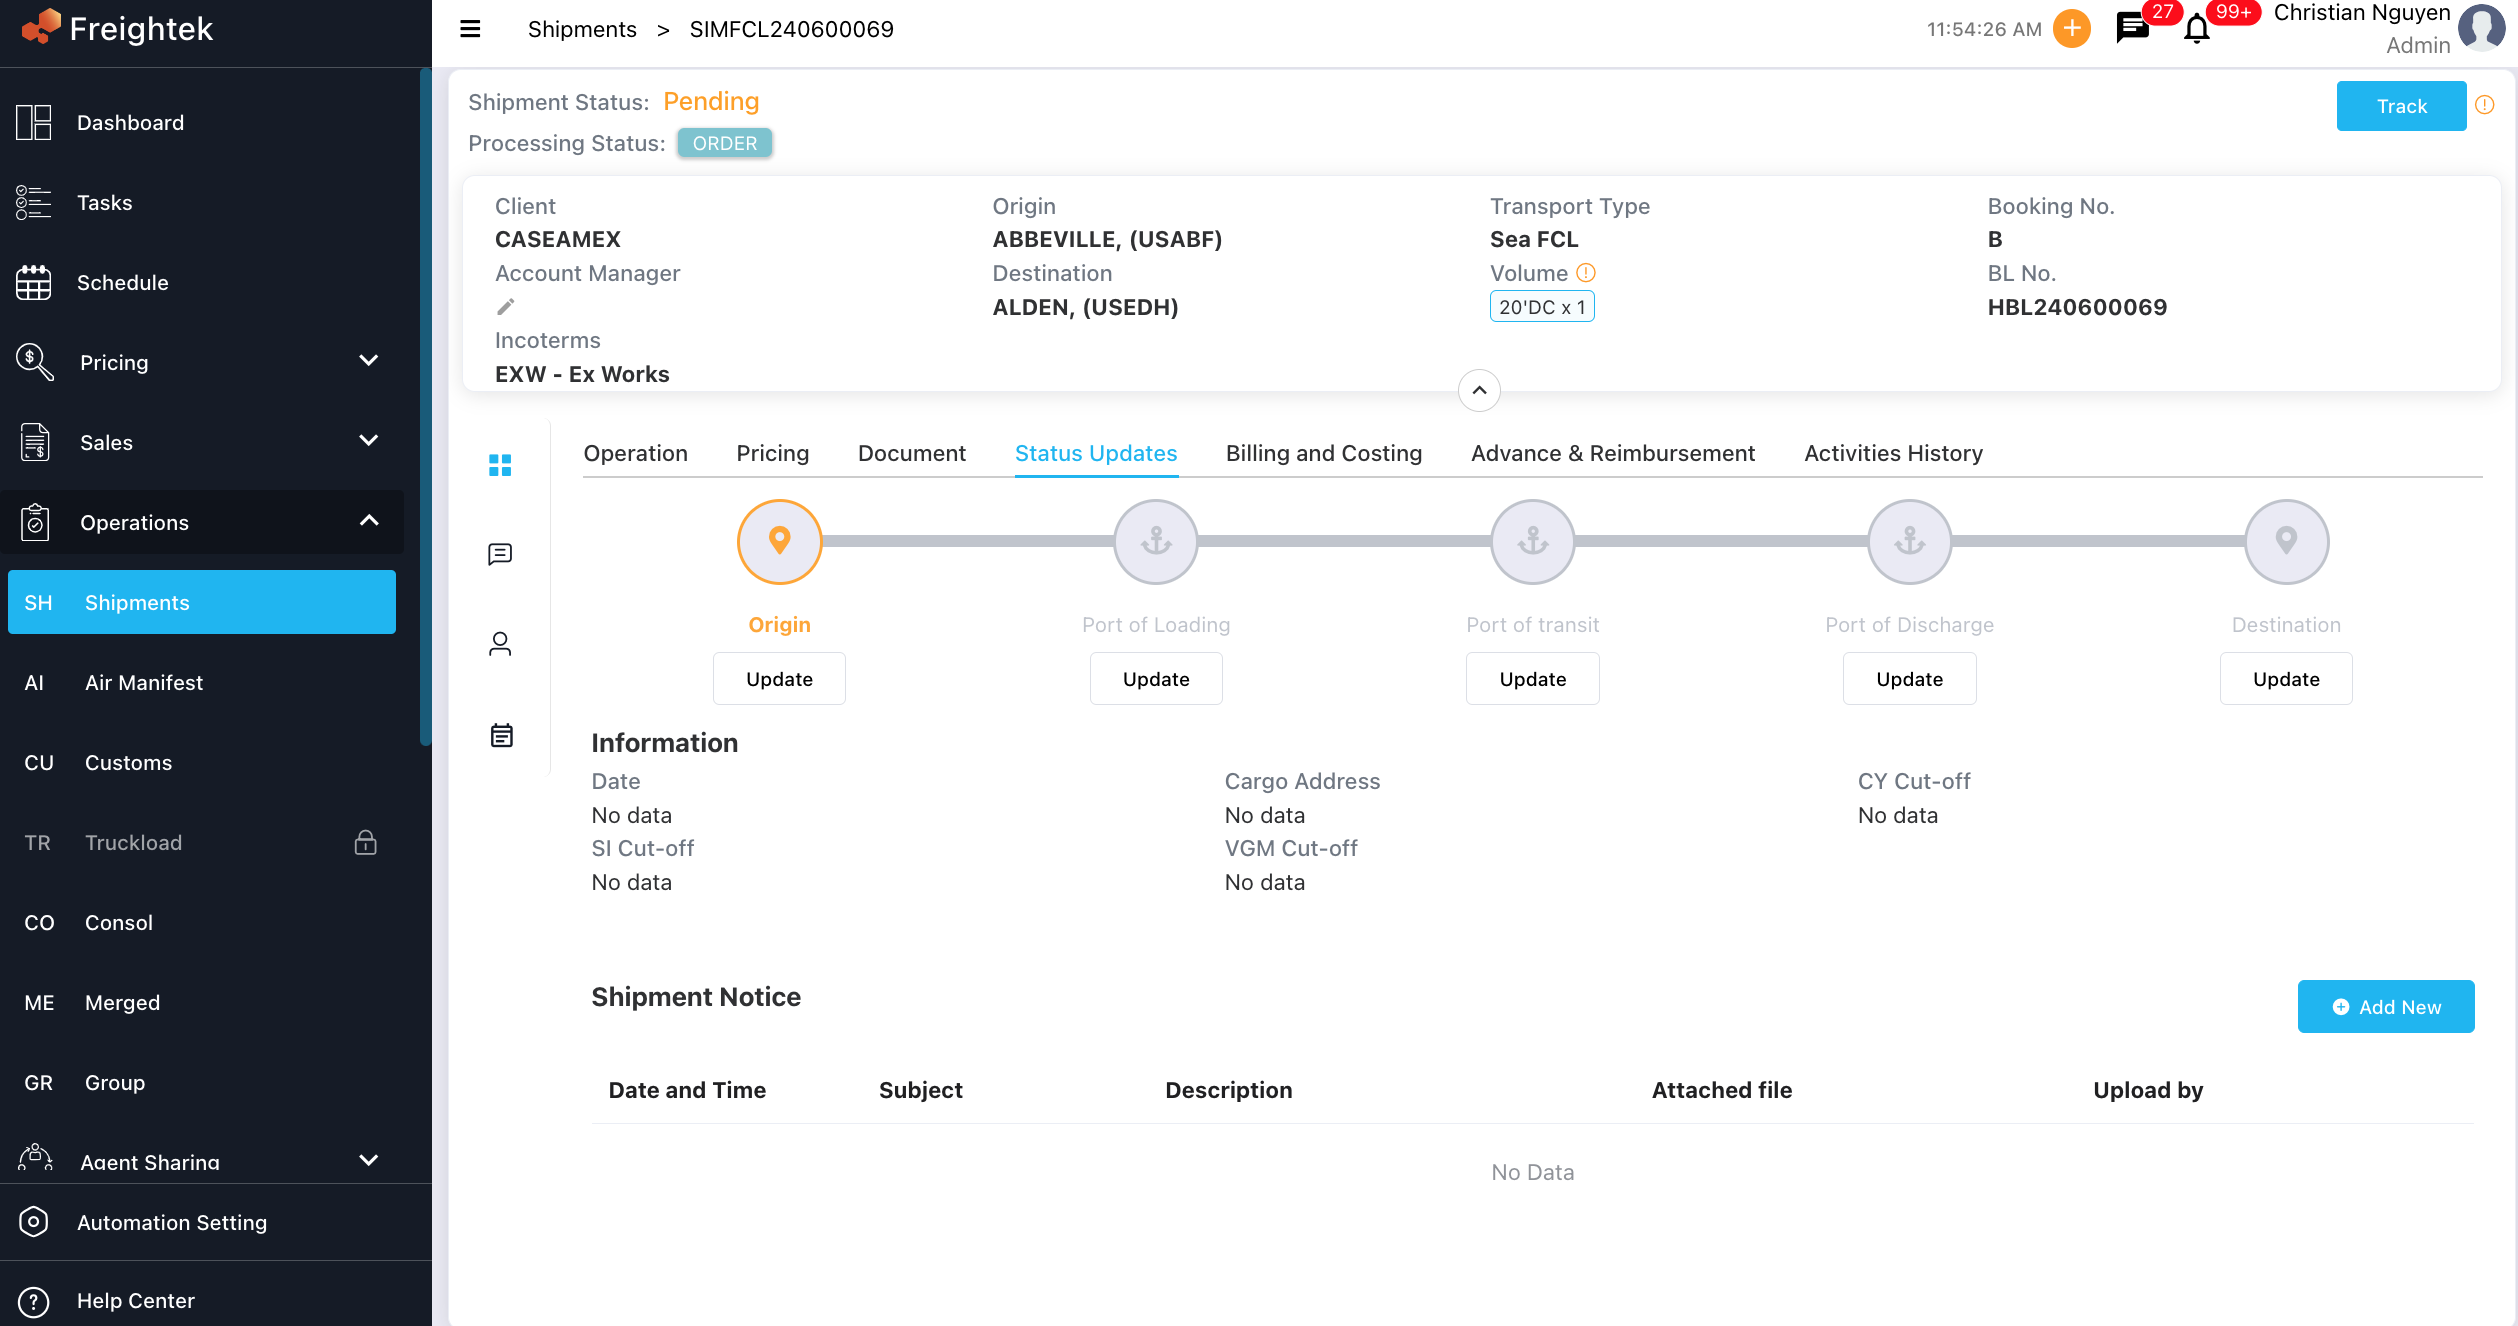Viewport: 2518px width, 1326px height.
Task: Open the Activities History tab
Action: 1893,453
